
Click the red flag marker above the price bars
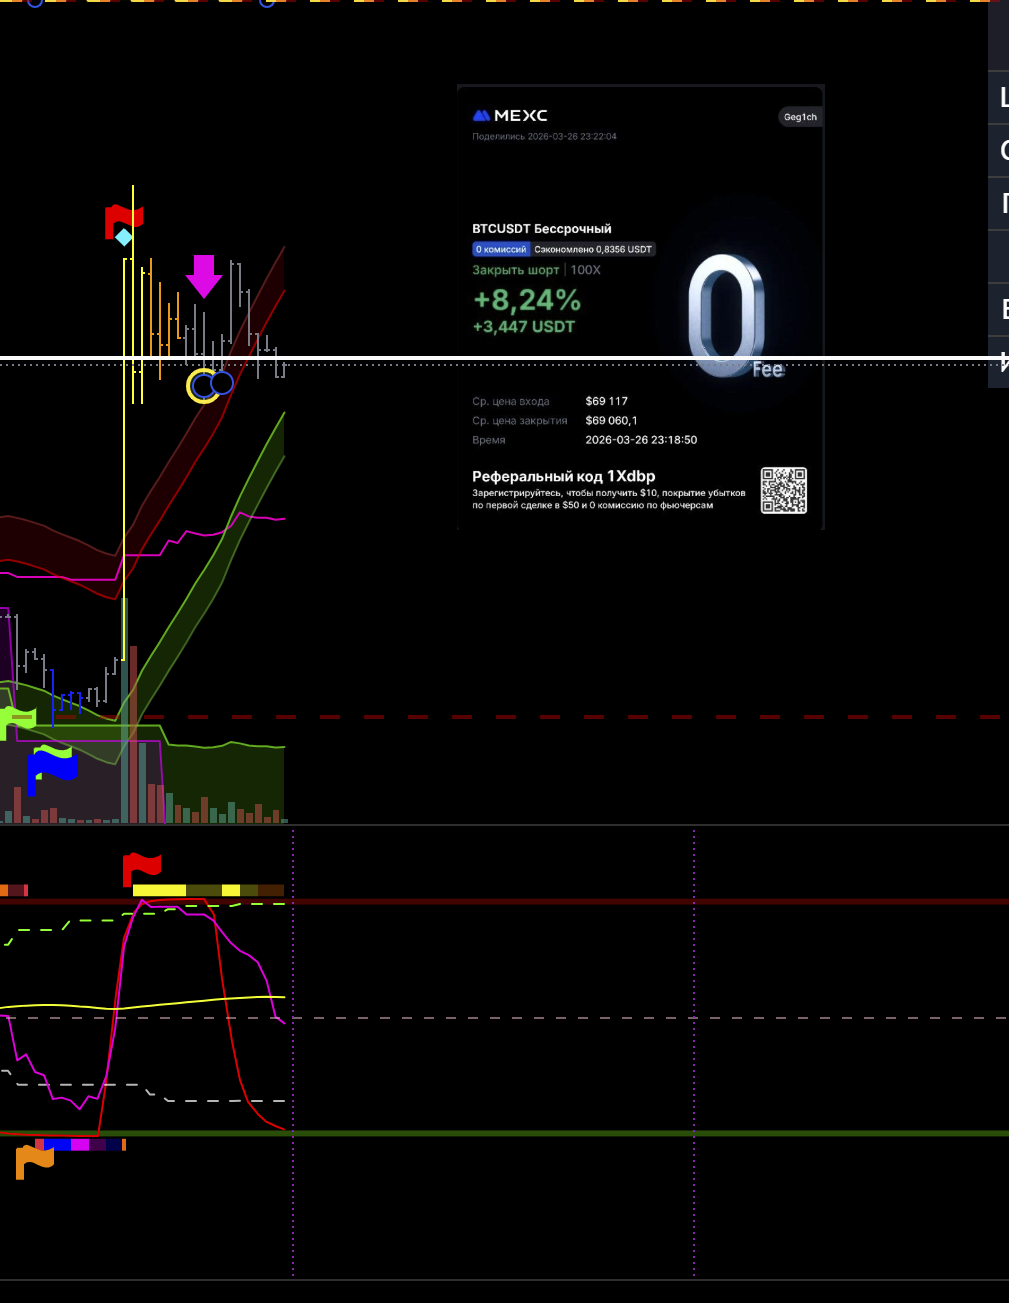[124, 218]
